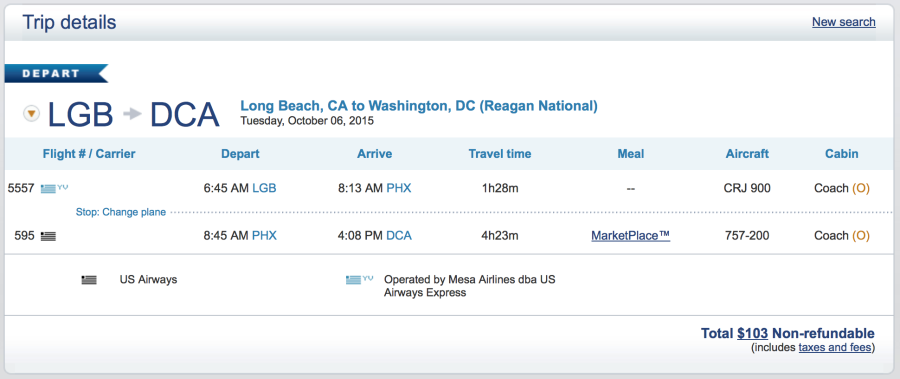Click the Mesa Airlines Express logo in legend
Viewport: 900px width, 379px height.
[x=359, y=280]
